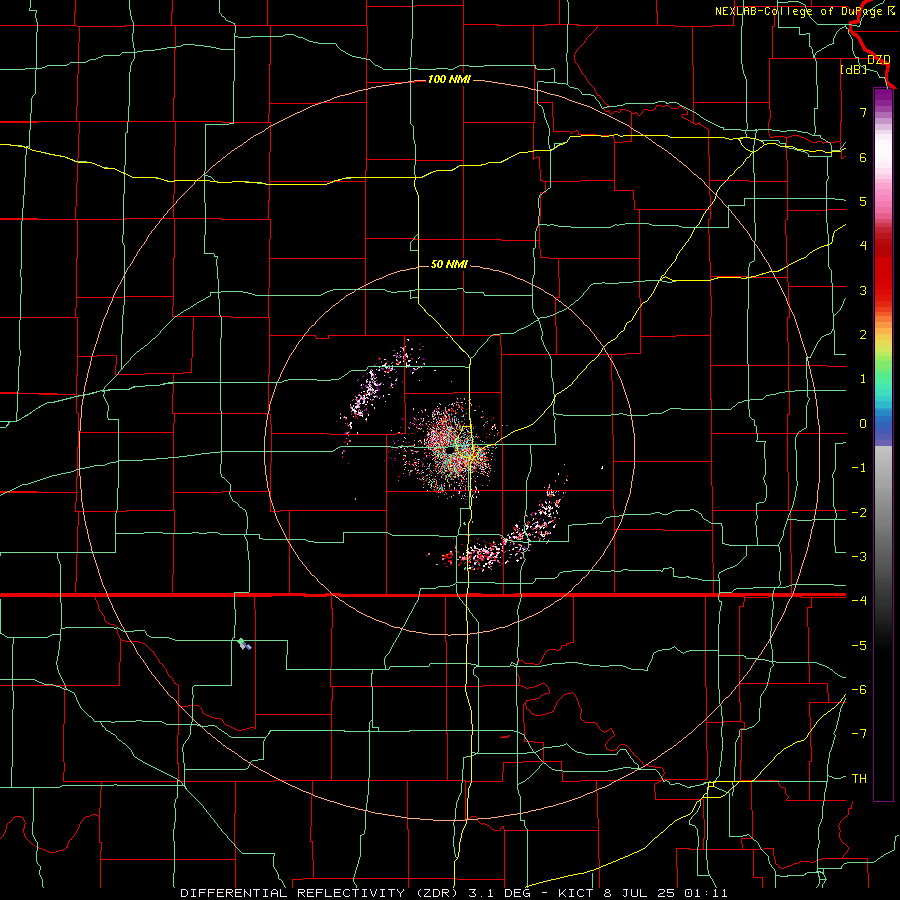900x900 pixels.
Task: Select the -6 value on the dB scale
Action: click(859, 690)
